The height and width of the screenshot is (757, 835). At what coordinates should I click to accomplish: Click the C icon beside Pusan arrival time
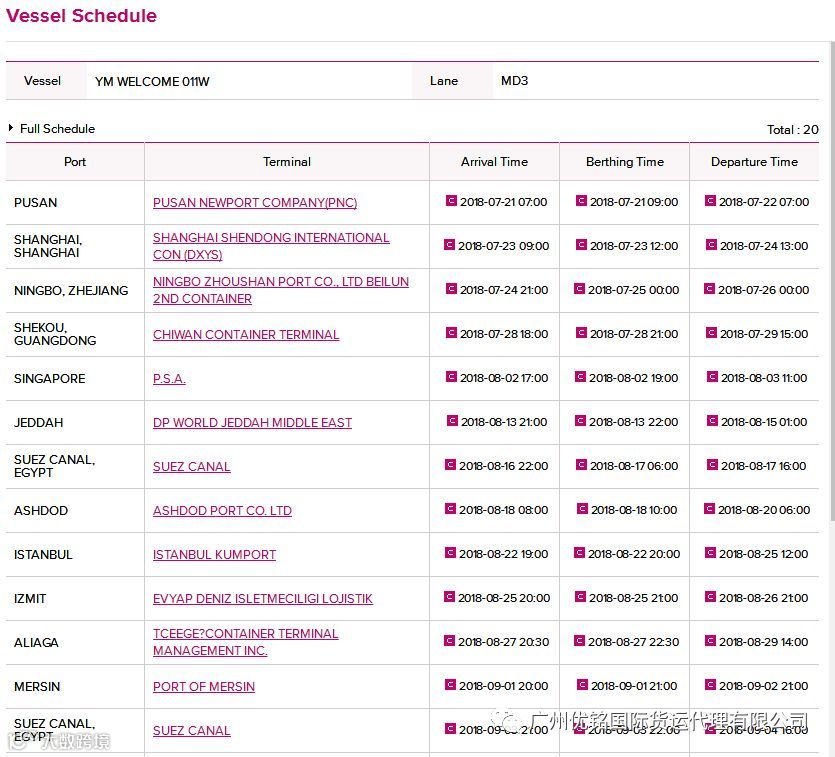pos(451,201)
